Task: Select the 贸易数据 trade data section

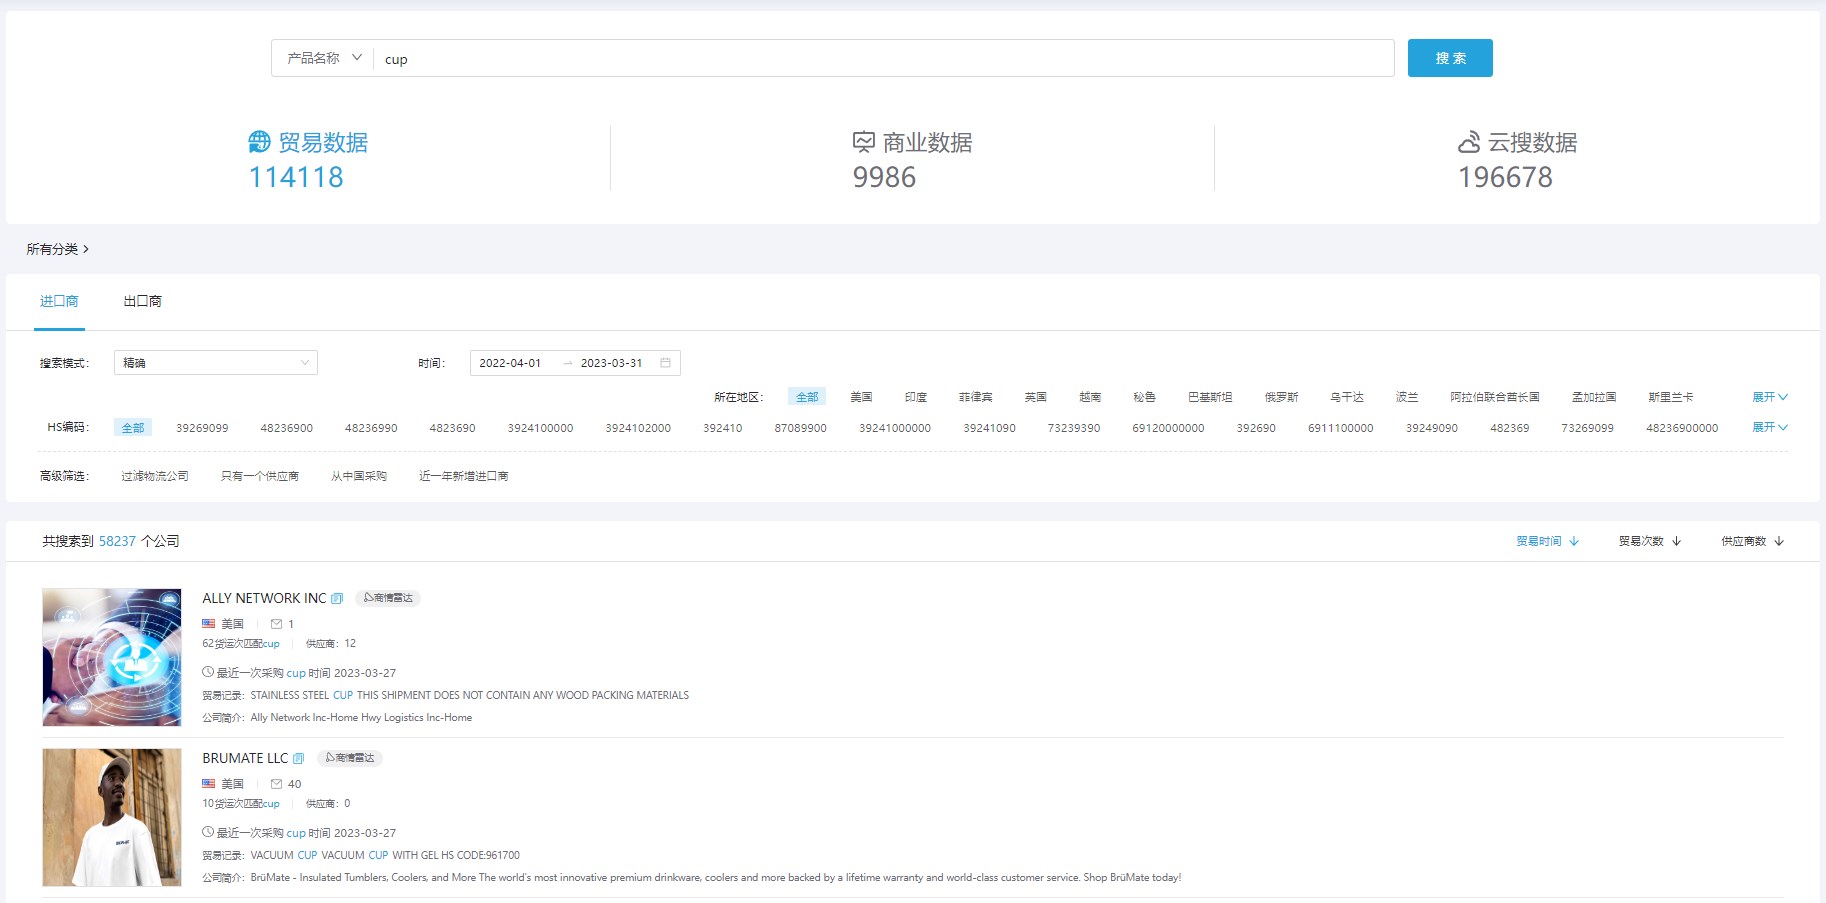Action: [308, 159]
